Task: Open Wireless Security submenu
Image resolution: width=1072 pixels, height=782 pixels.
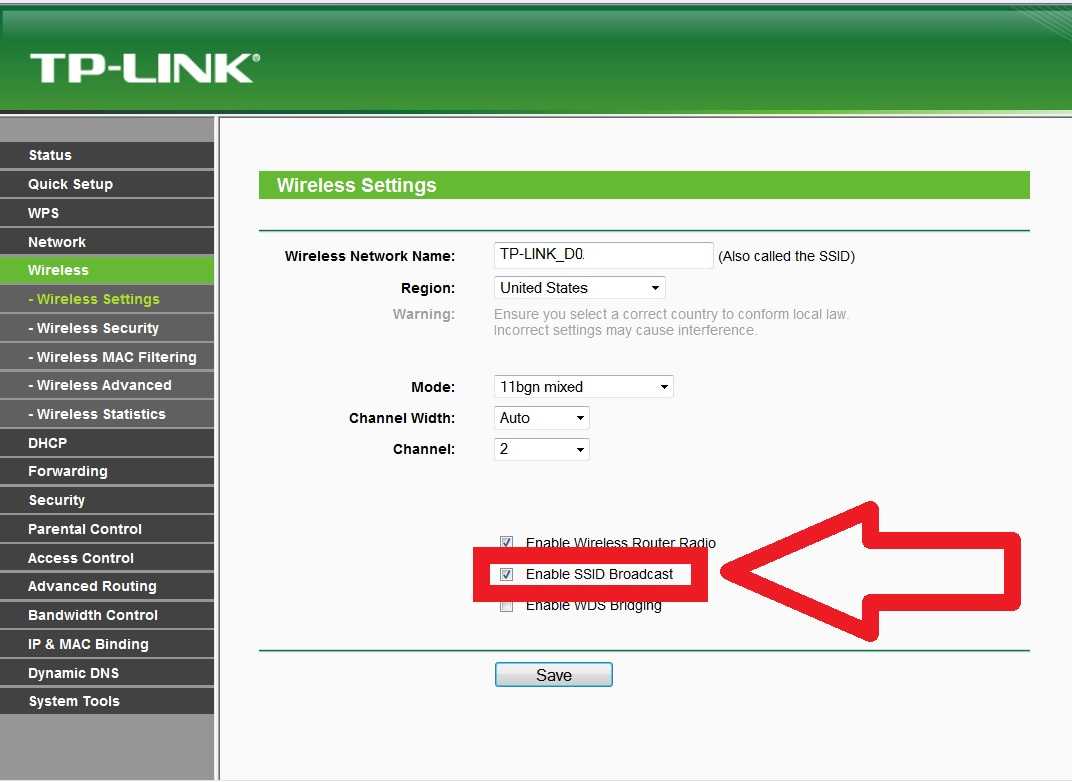Action: (107, 328)
